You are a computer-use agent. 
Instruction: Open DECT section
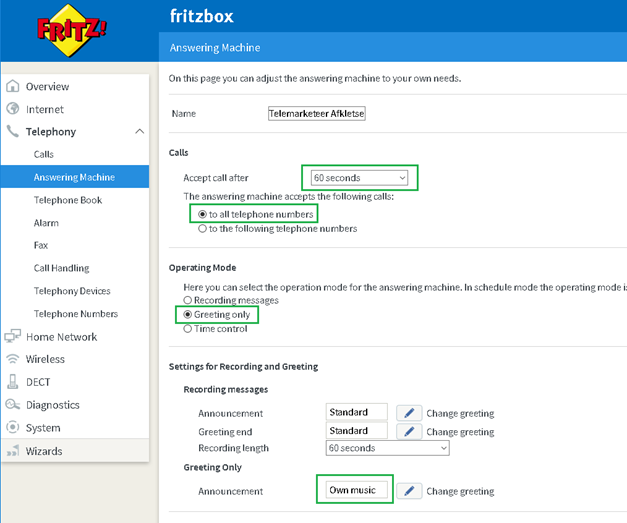[x=38, y=382]
